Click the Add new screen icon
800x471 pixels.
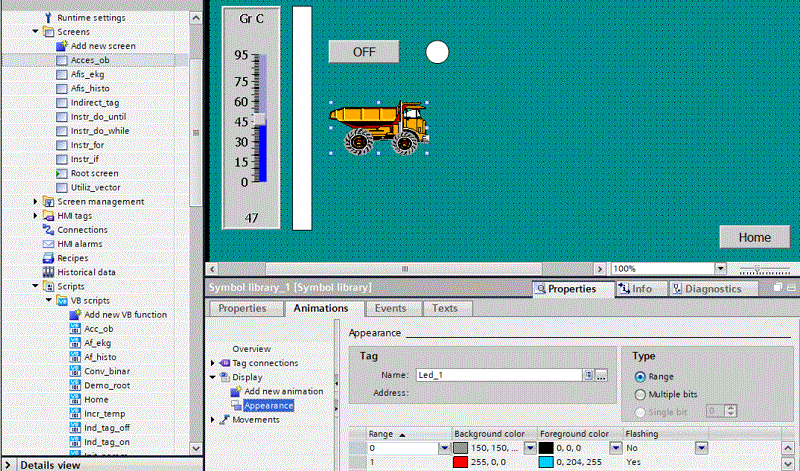(62, 46)
